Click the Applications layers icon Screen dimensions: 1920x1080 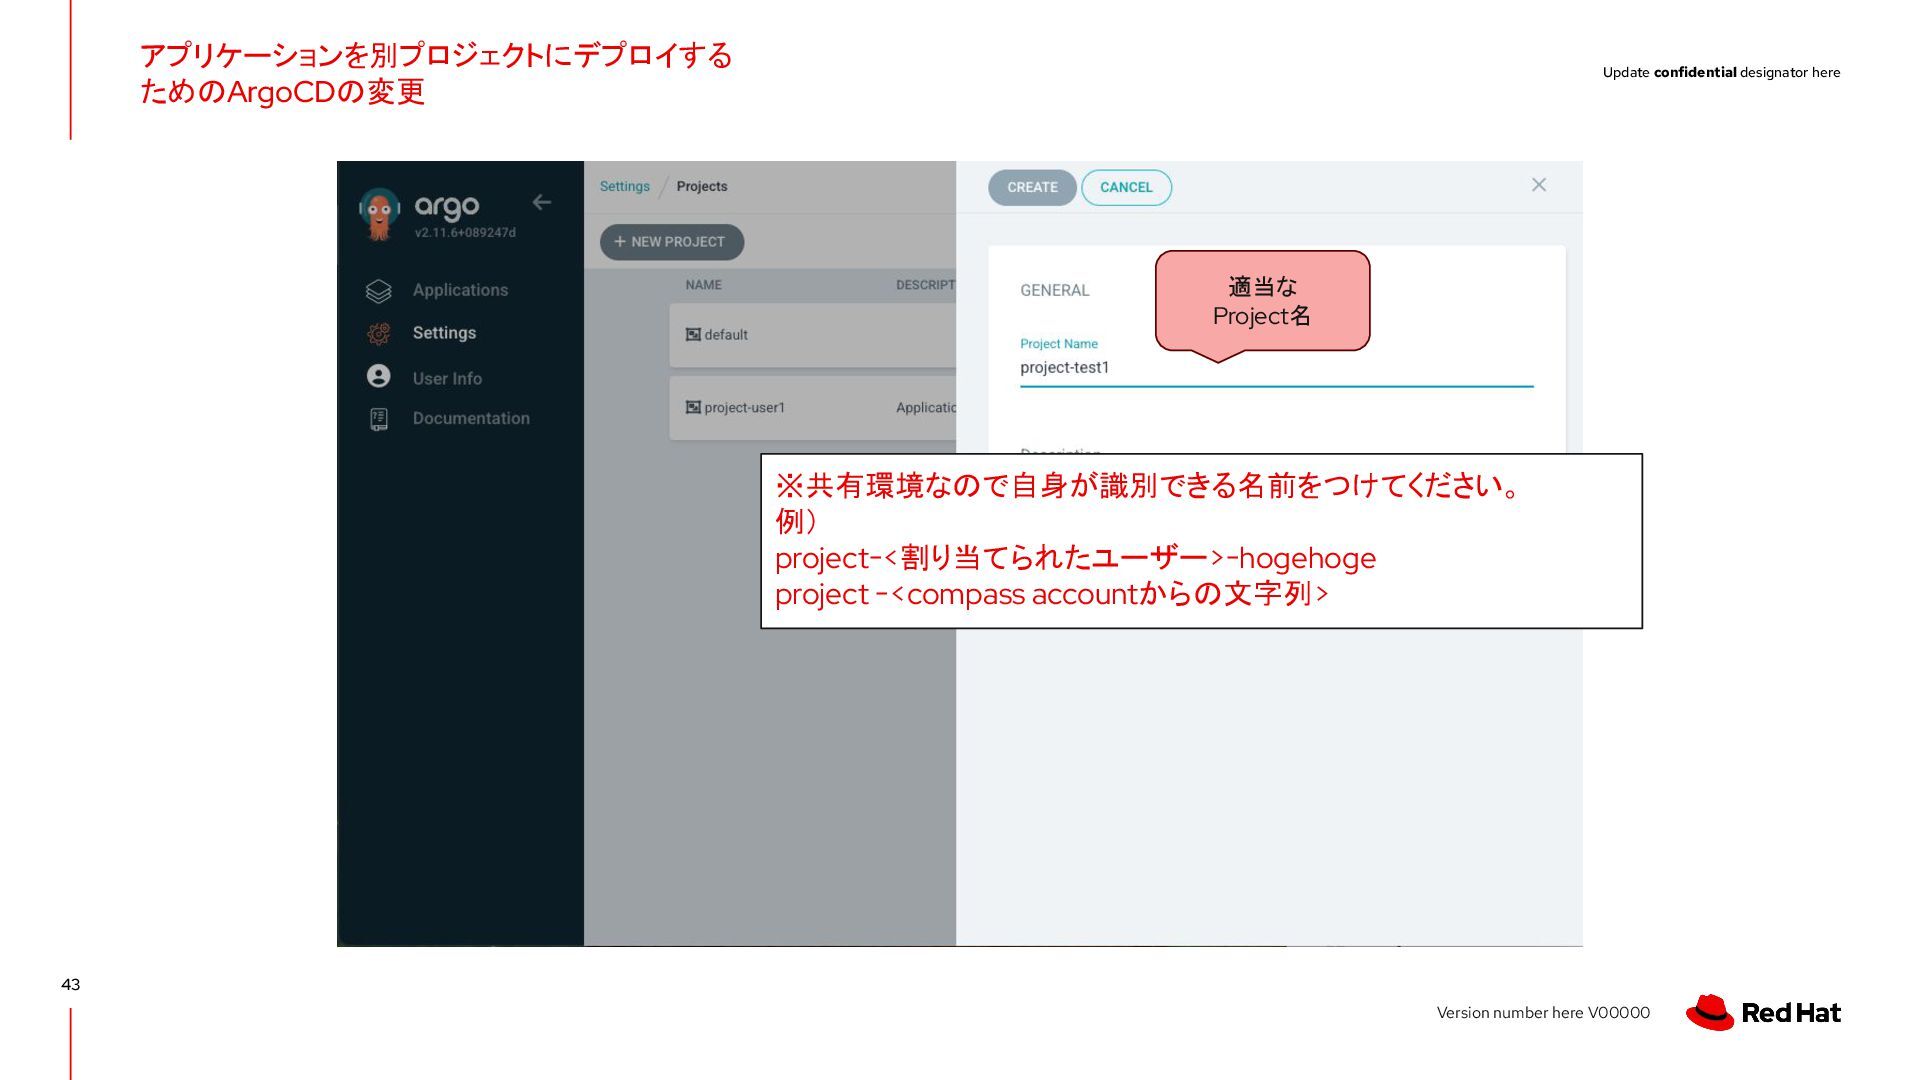point(379,291)
